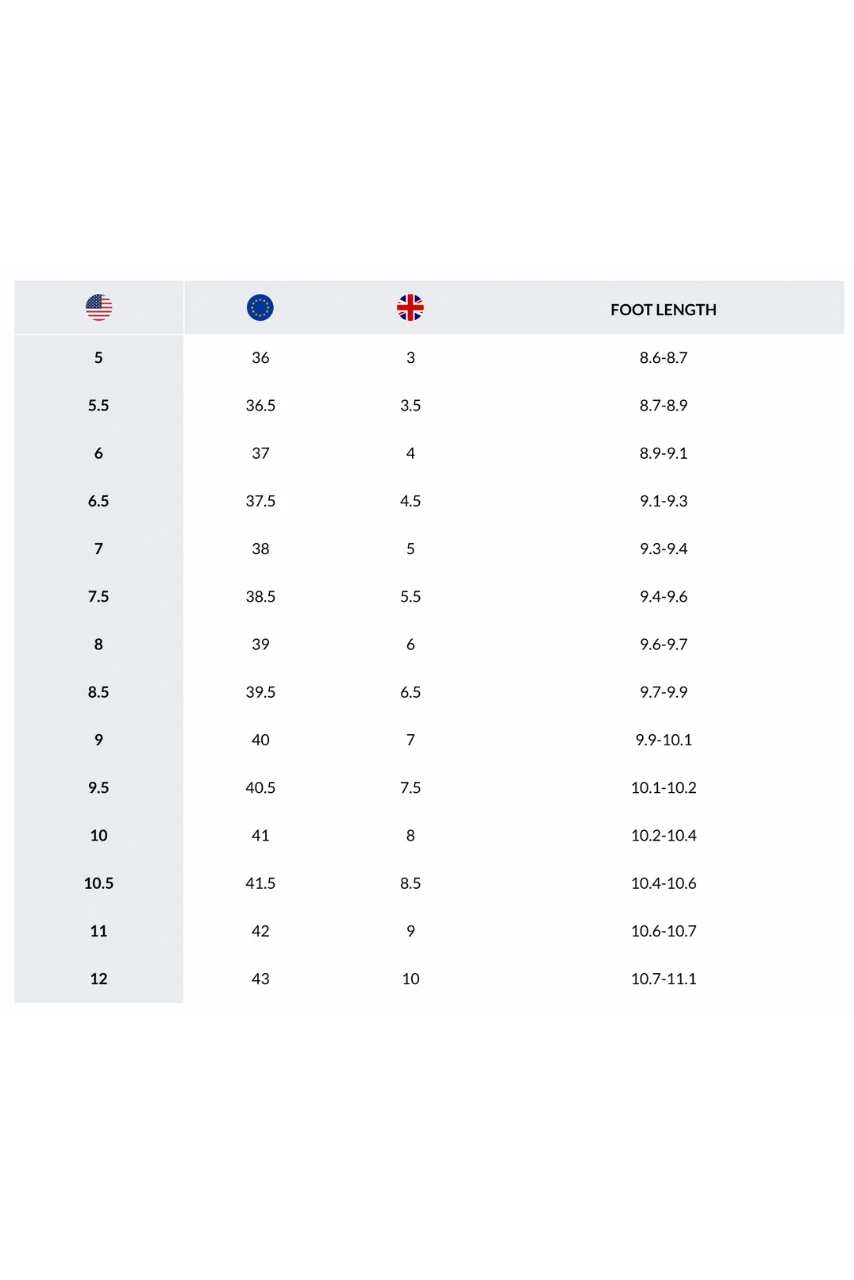
Task: Select US size 6.5 cell
Action: (x=98, y=501)
